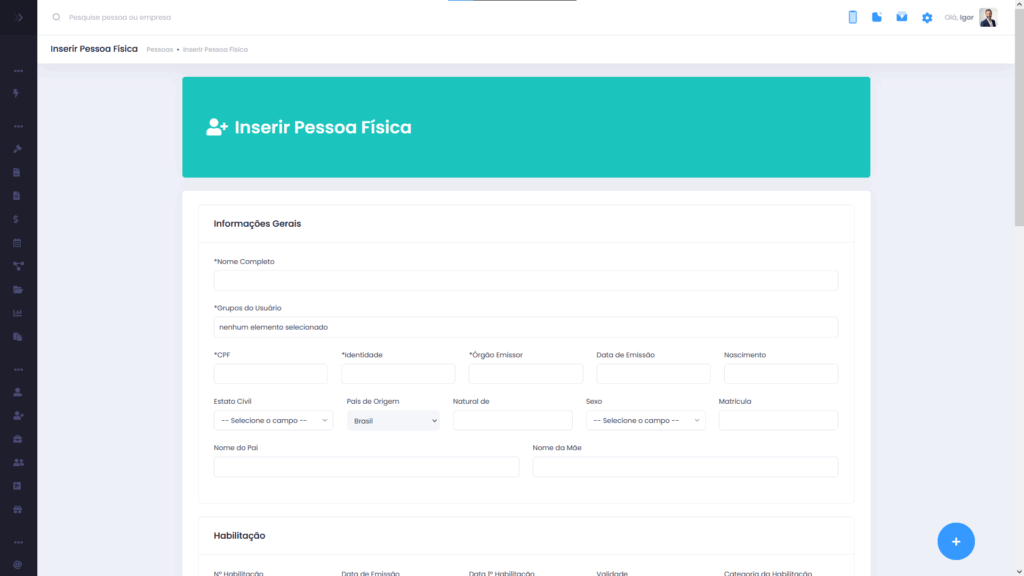Expand the sidebar with the double-chevron icon
1024x576 pixels.
18,18
